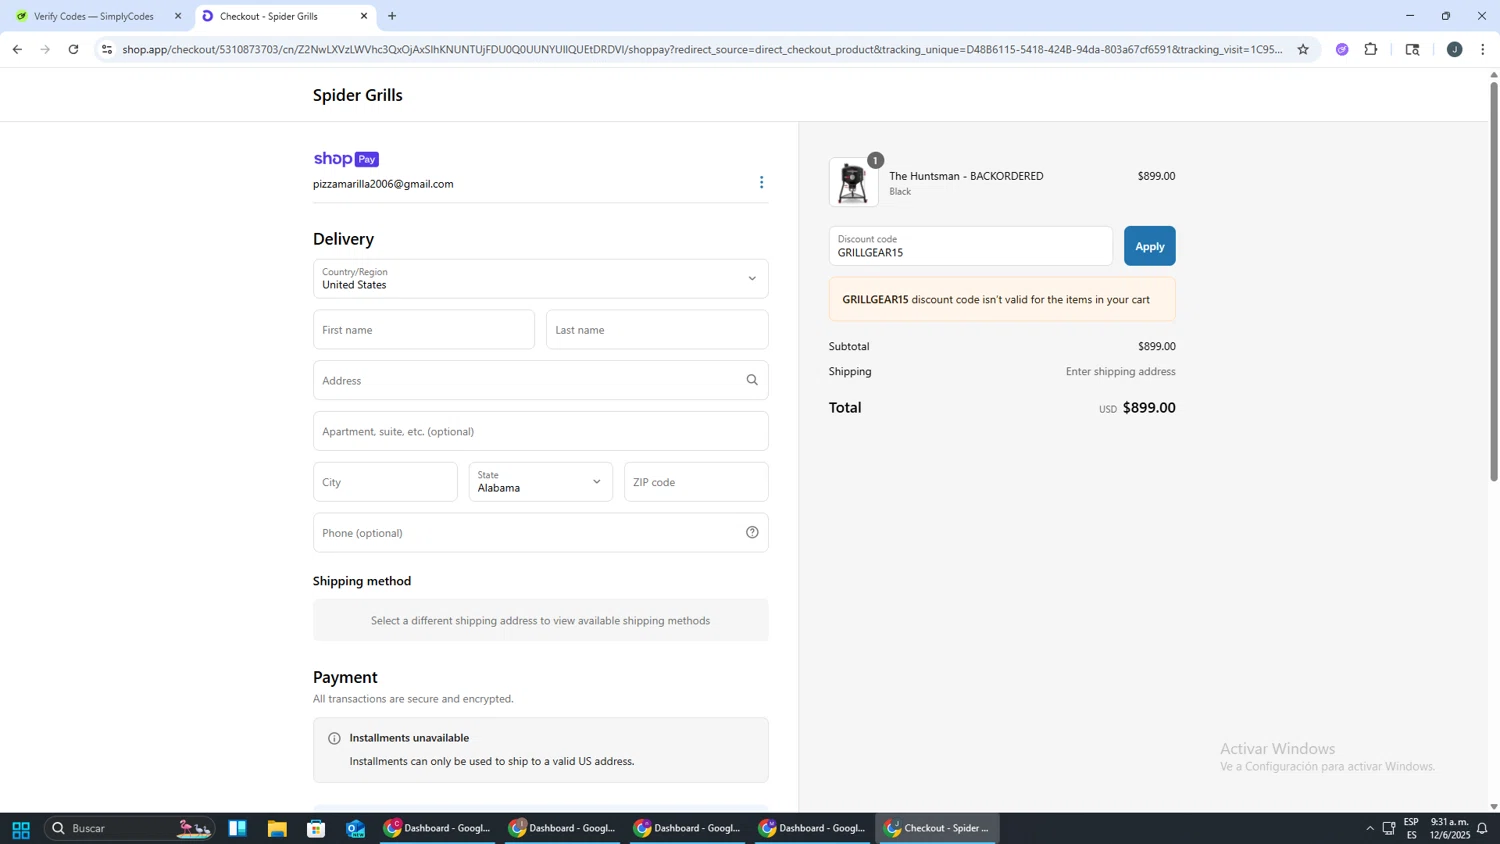The width and height of the screenshot is (1500, 844).
Task: Click the City field
Action: [x=385, y=482]
